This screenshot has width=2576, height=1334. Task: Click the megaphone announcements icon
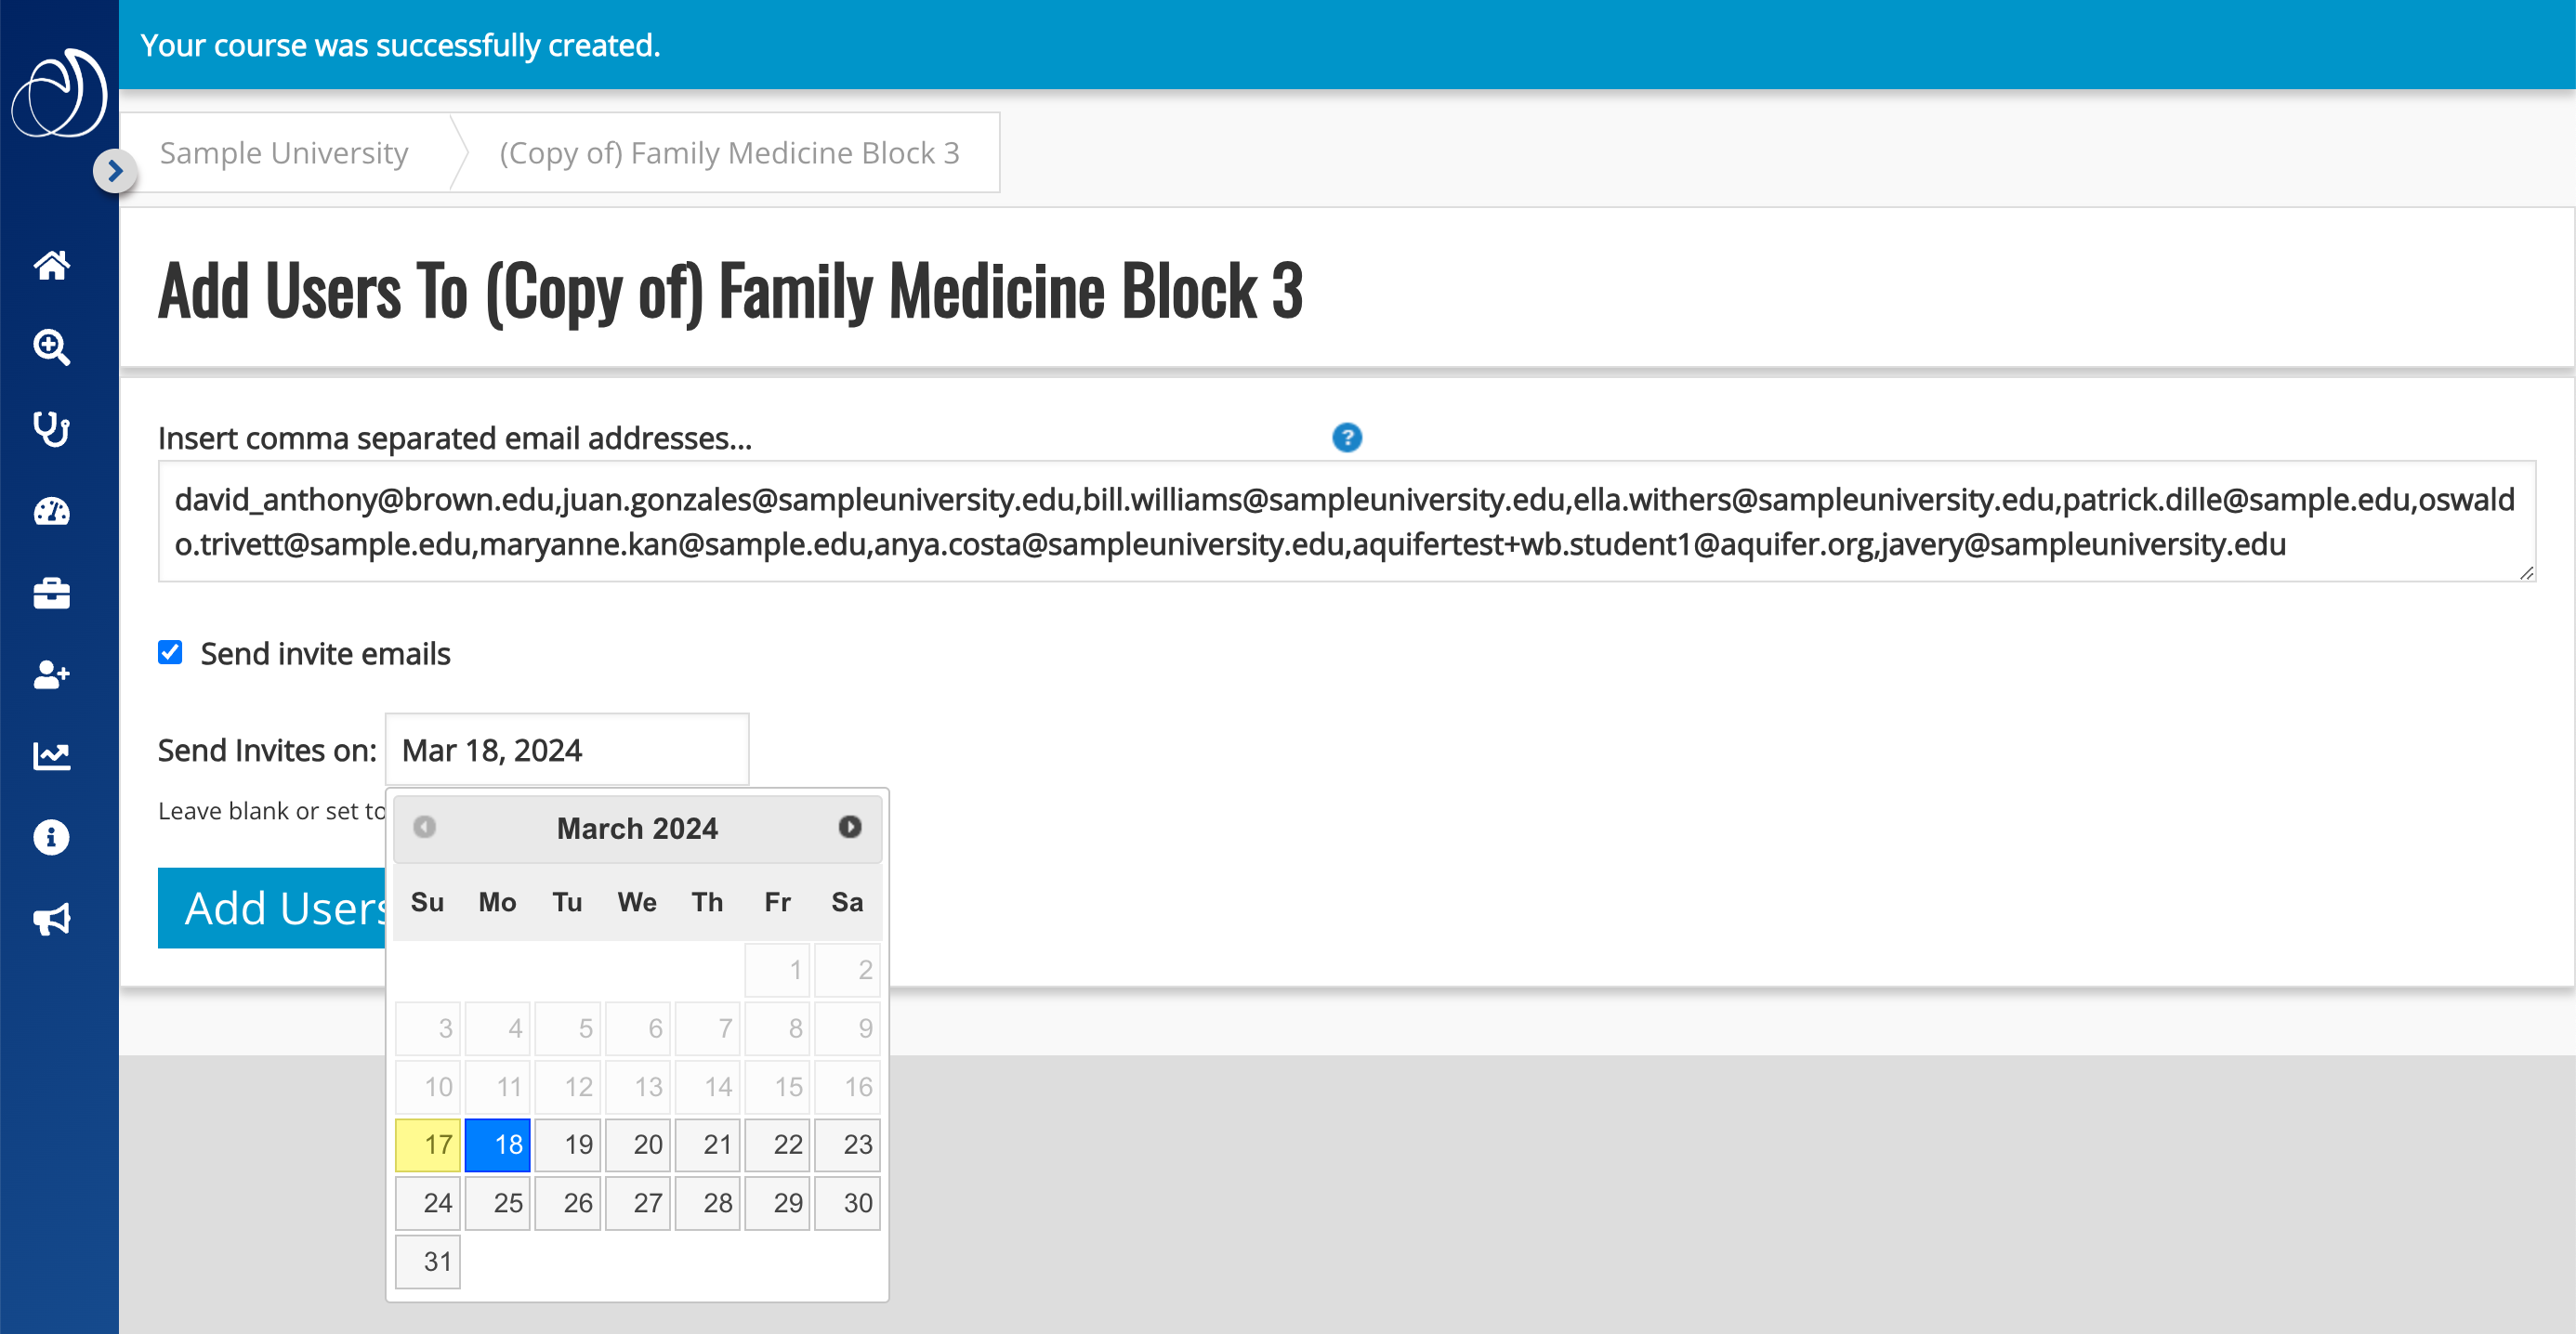pyautogui.click(x=51, y=919)
